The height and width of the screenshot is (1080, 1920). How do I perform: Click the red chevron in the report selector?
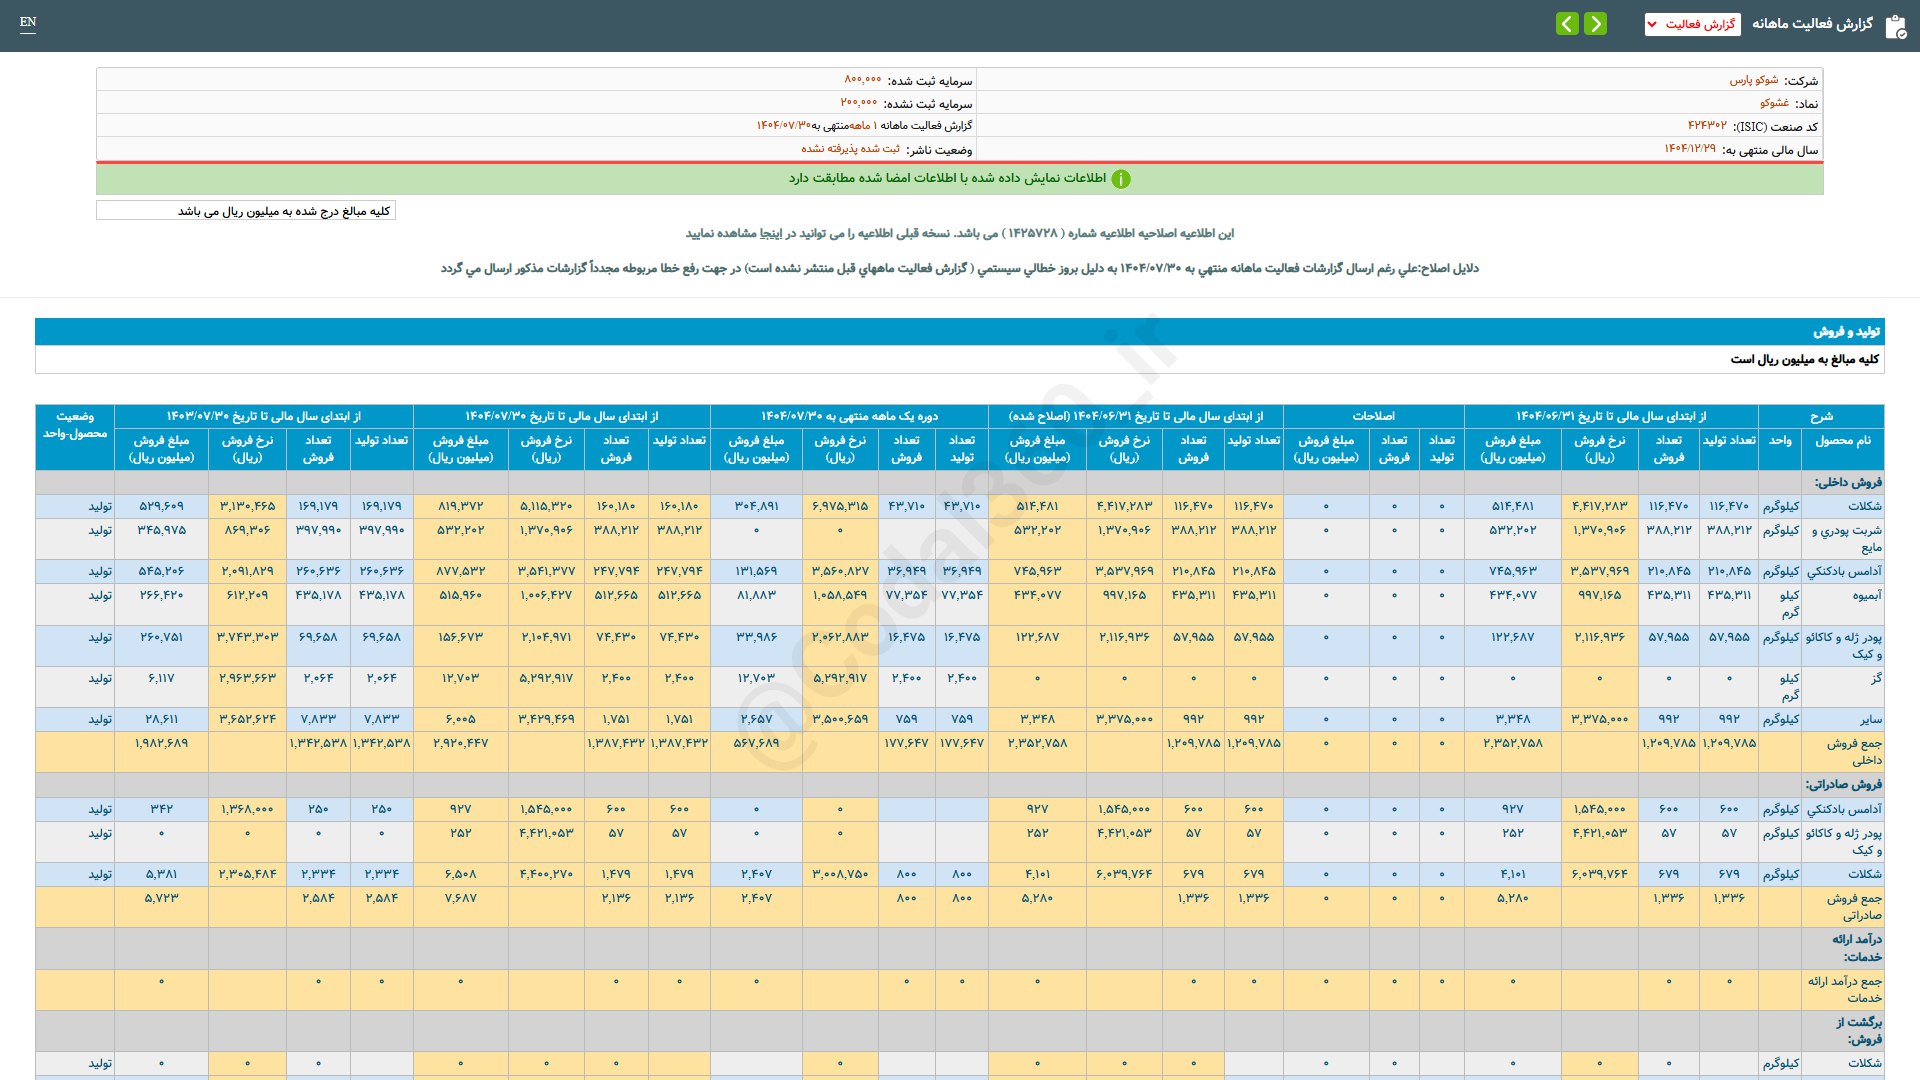click(1652, 25)
